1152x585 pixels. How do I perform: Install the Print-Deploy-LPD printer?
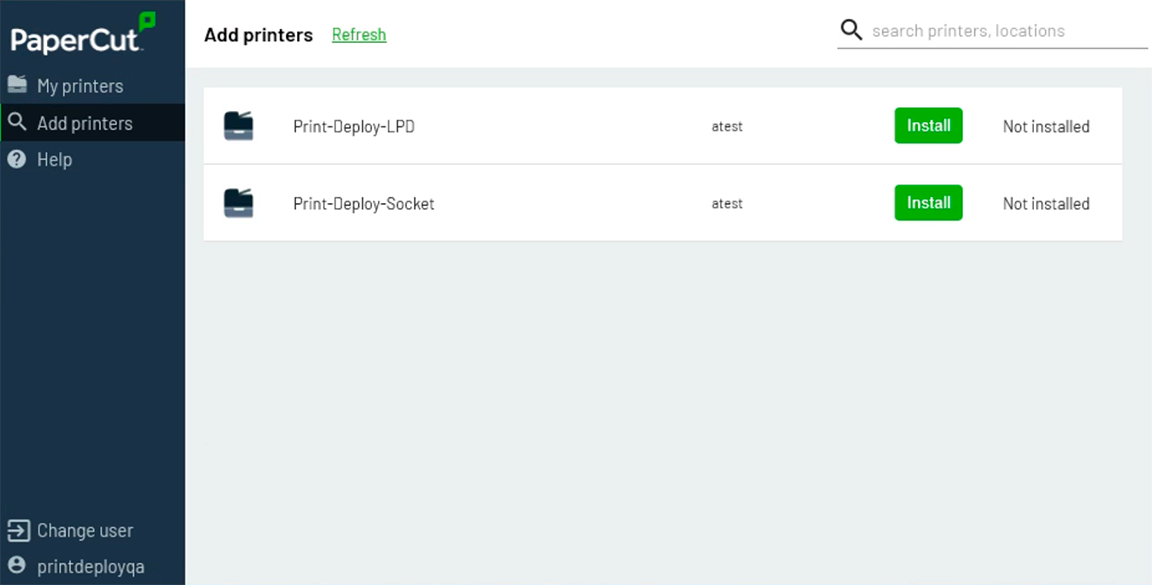pos(928,126)
